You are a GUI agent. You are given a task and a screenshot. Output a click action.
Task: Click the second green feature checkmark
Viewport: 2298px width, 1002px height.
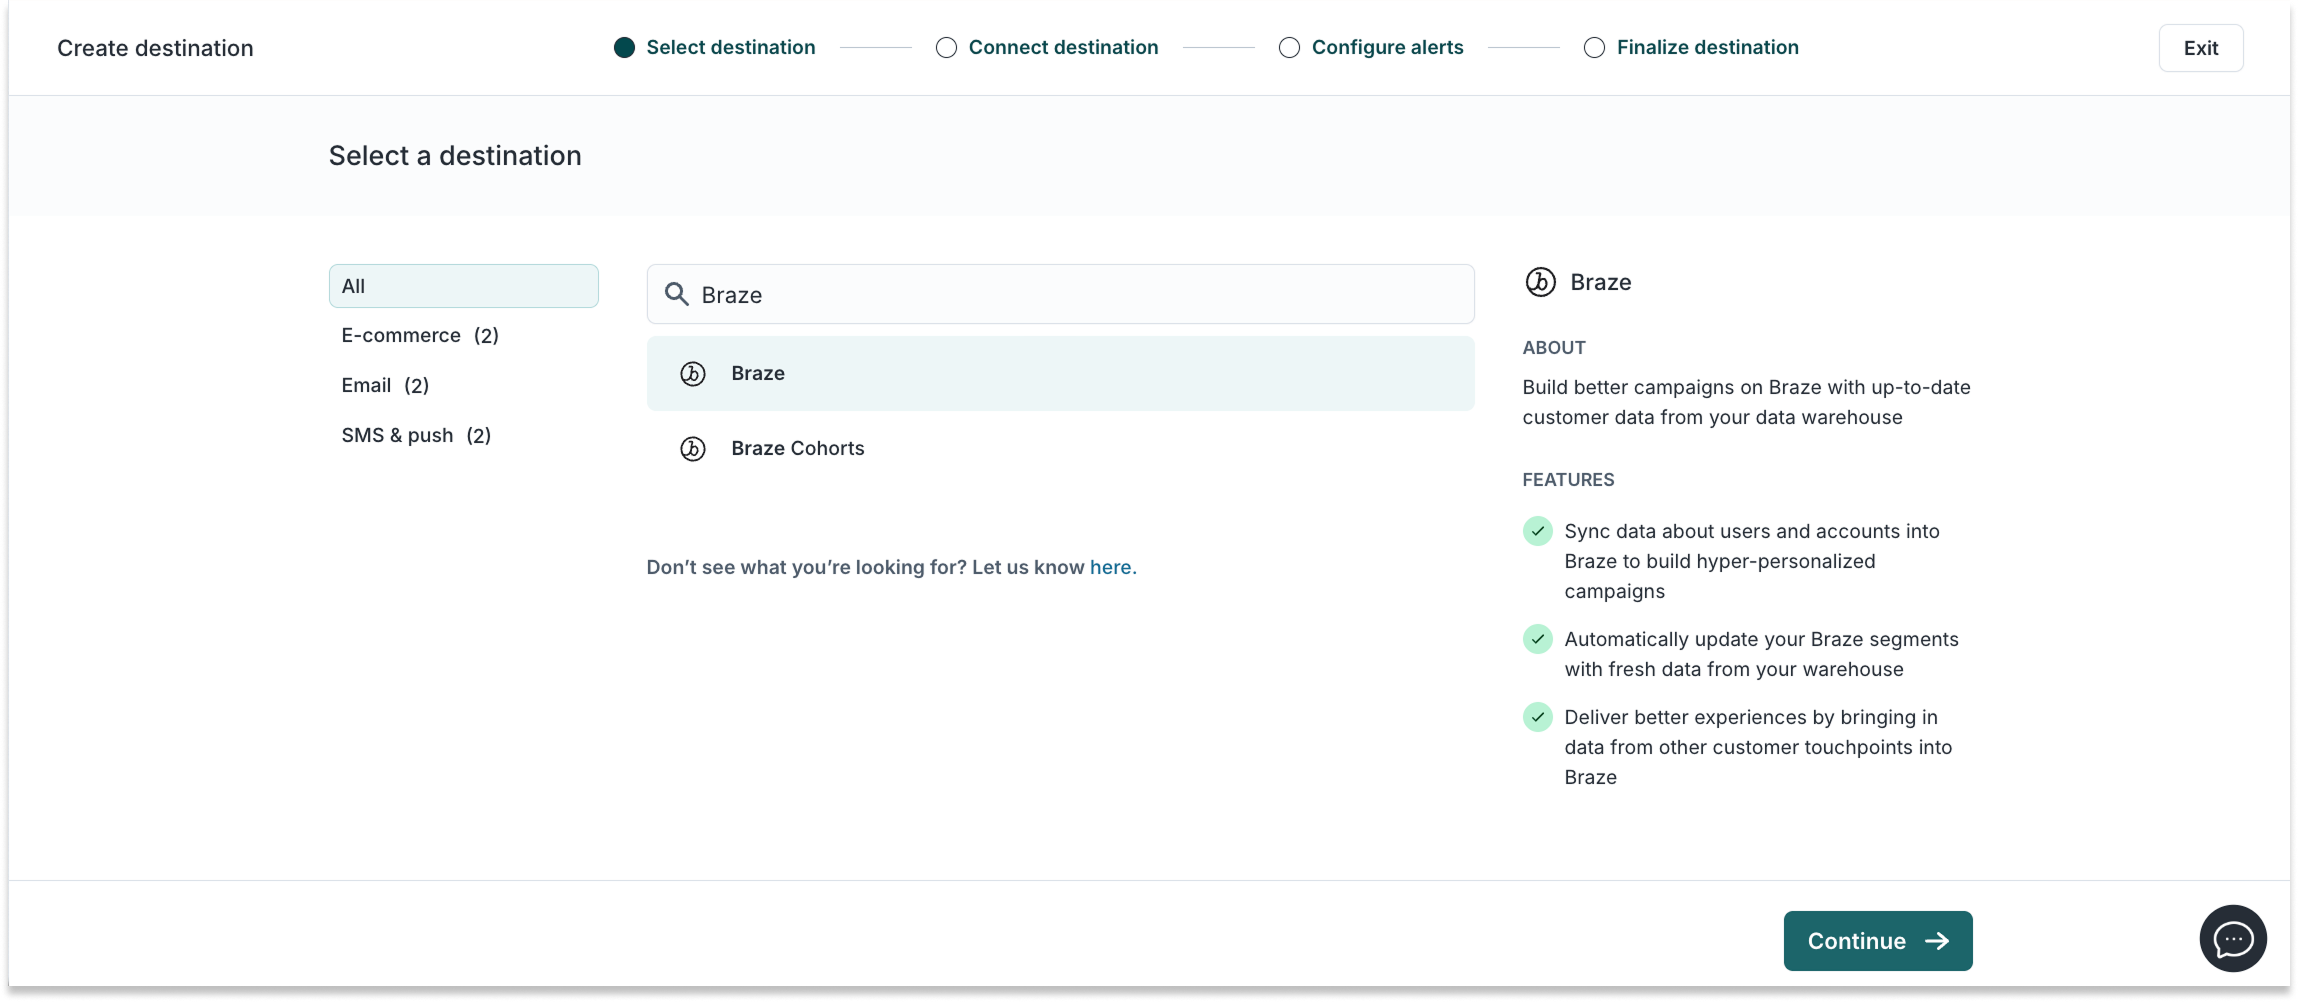(1538, 639)
